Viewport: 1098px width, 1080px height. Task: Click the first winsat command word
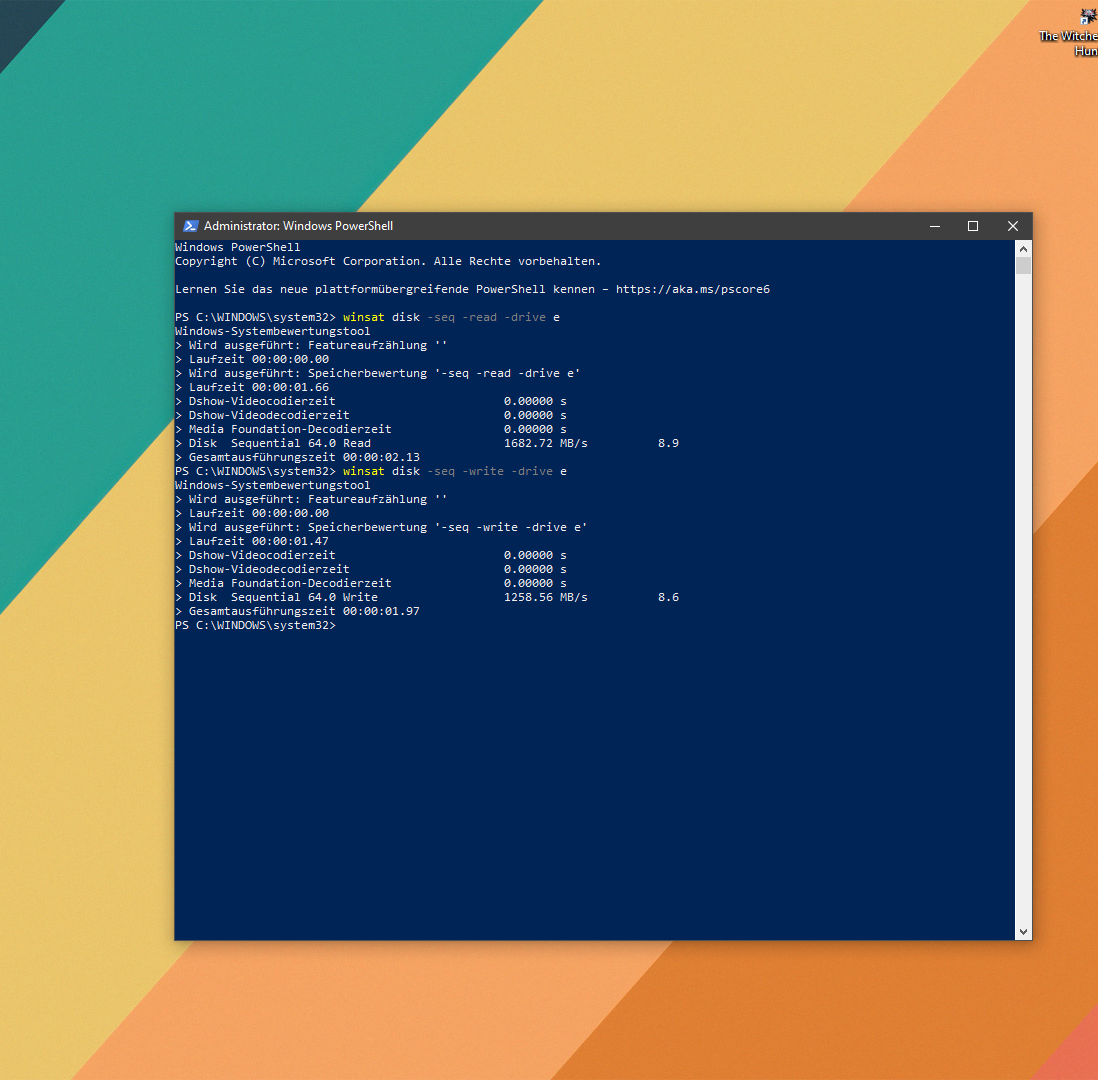pos(363,317)
